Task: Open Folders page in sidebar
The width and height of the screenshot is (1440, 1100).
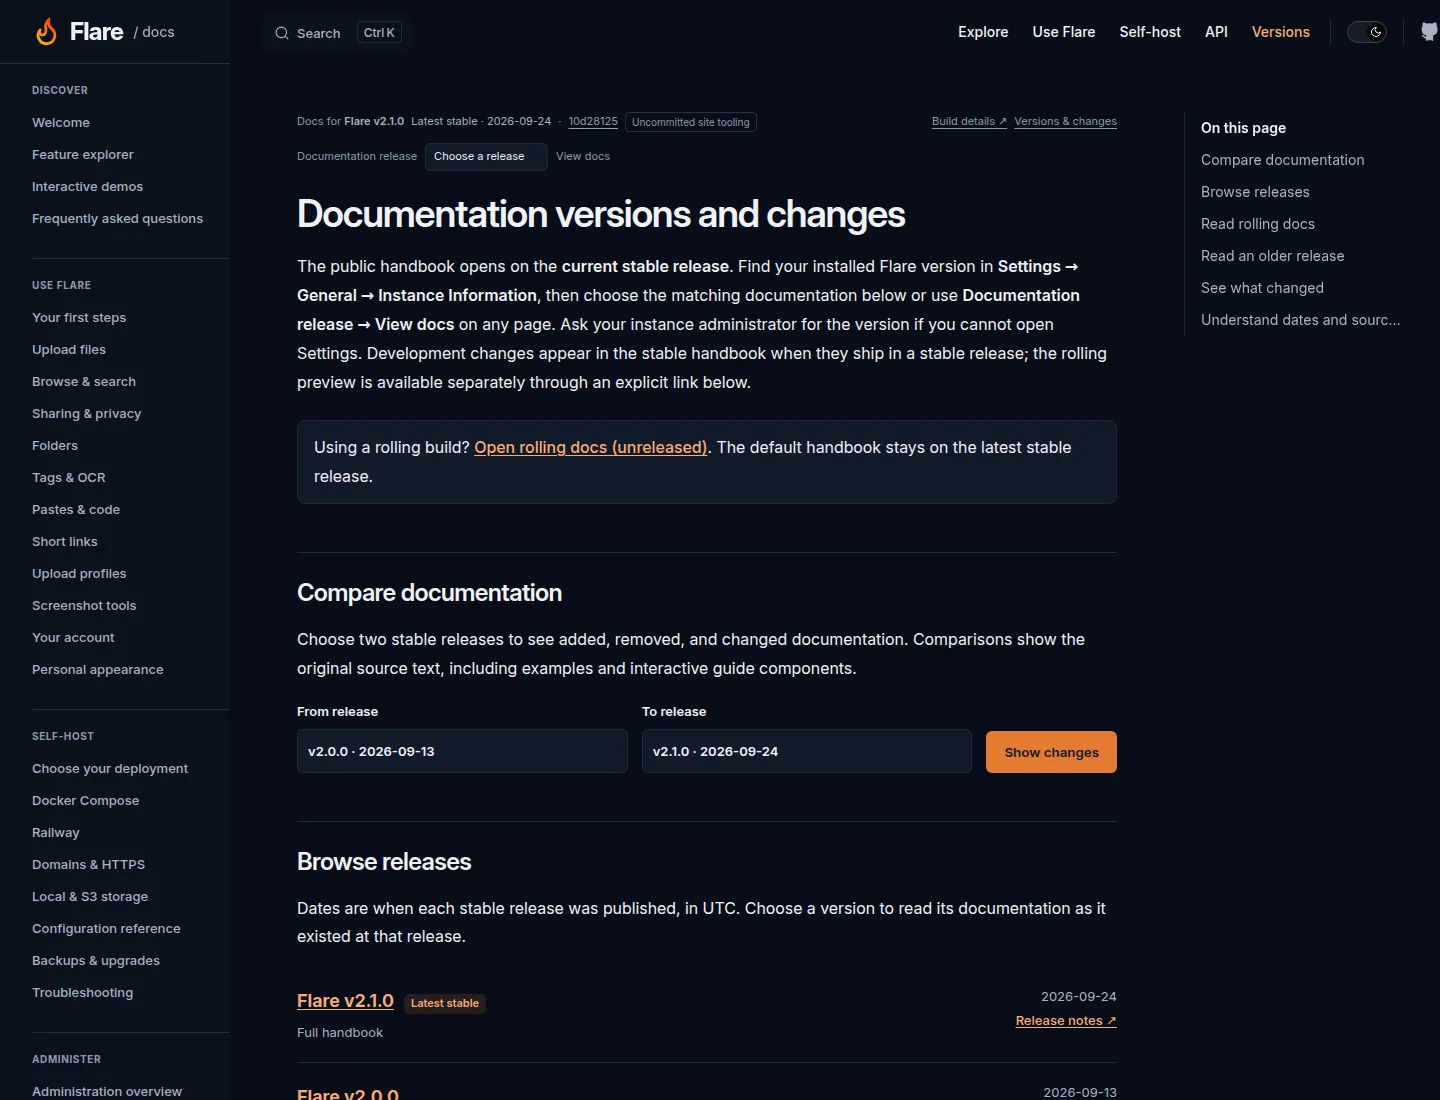Action: tap(55, 446)
